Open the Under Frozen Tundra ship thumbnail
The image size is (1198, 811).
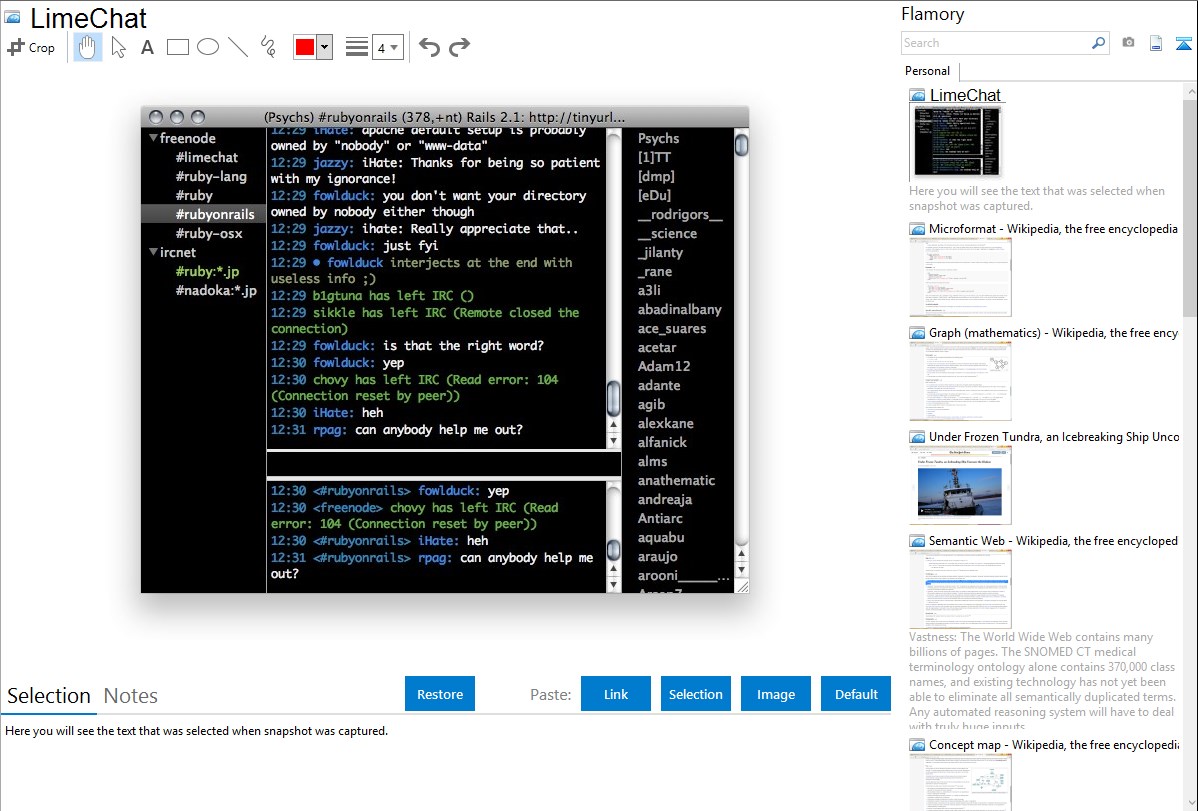pos(960,485)
